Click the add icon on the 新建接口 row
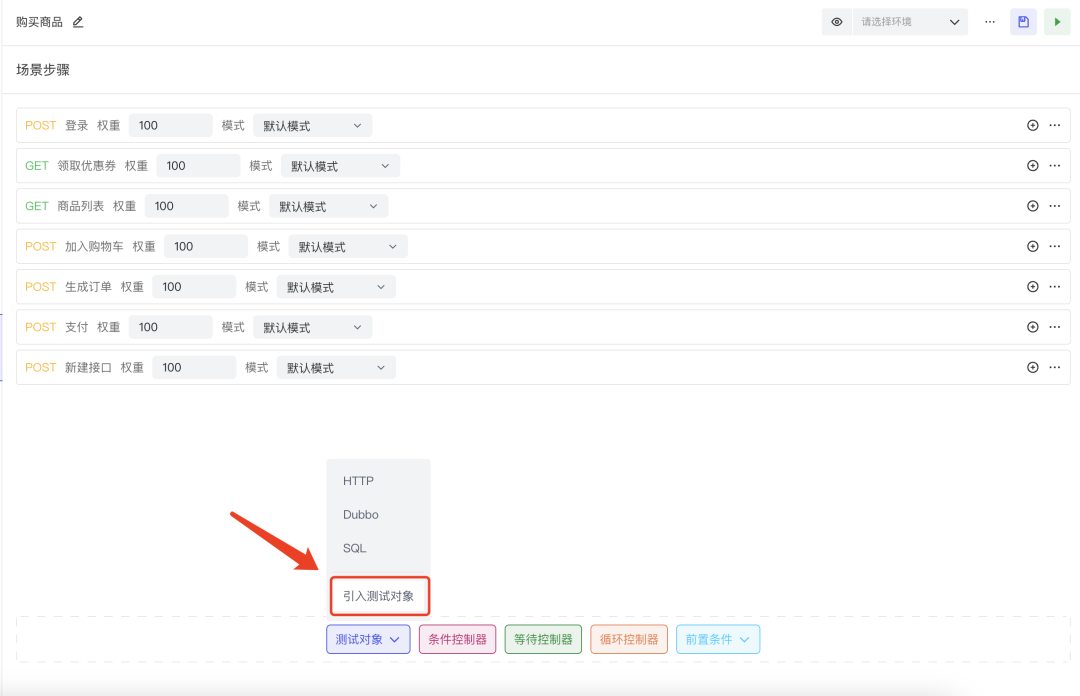The height and width of the screenshot is (696, 1080). (1032, 367)
